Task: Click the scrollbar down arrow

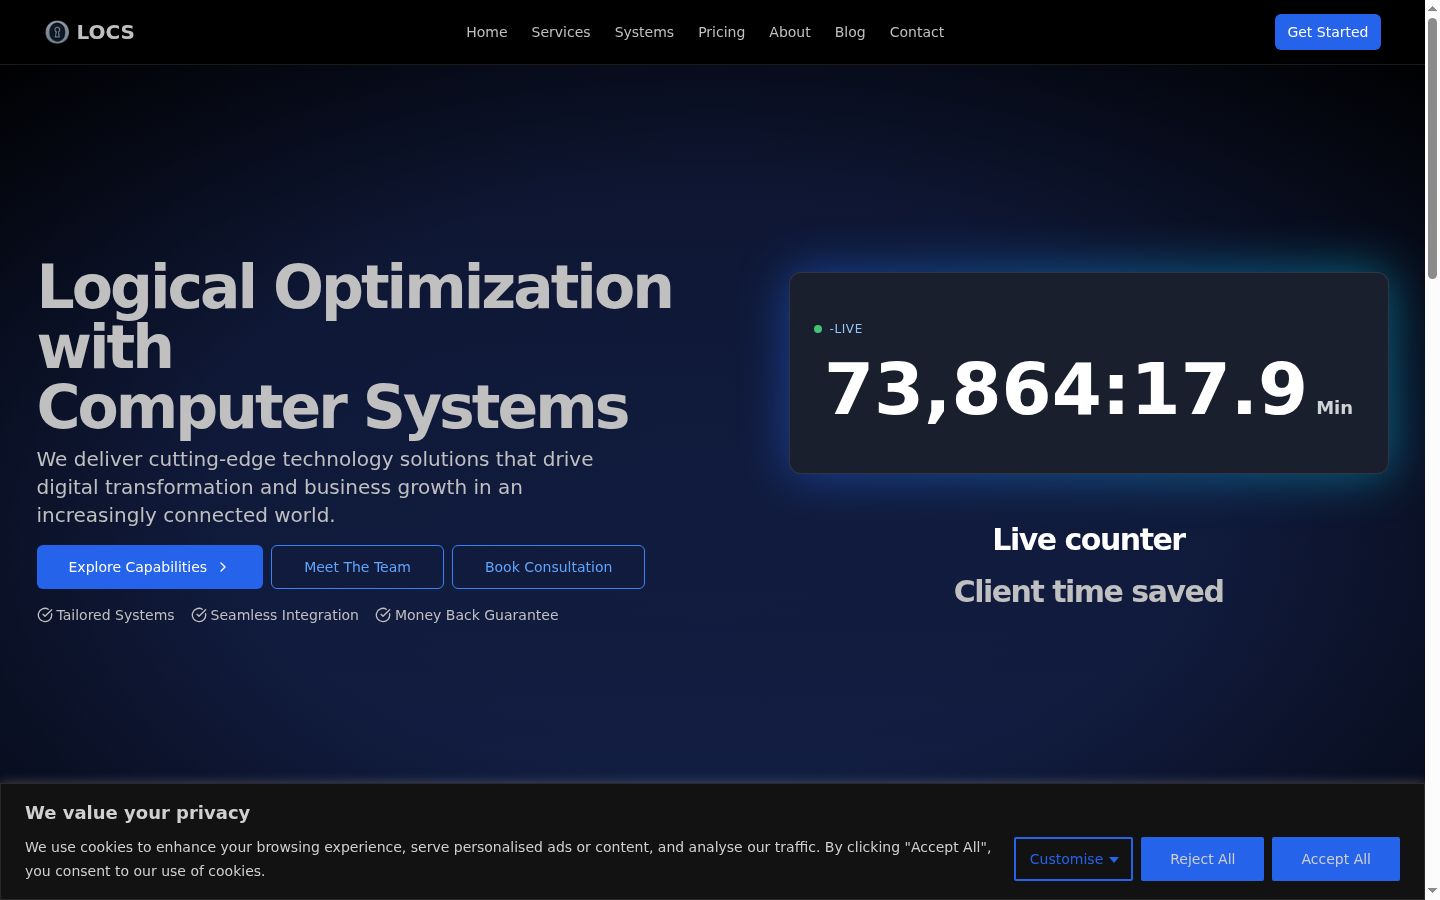Action: coord(1432,891)
